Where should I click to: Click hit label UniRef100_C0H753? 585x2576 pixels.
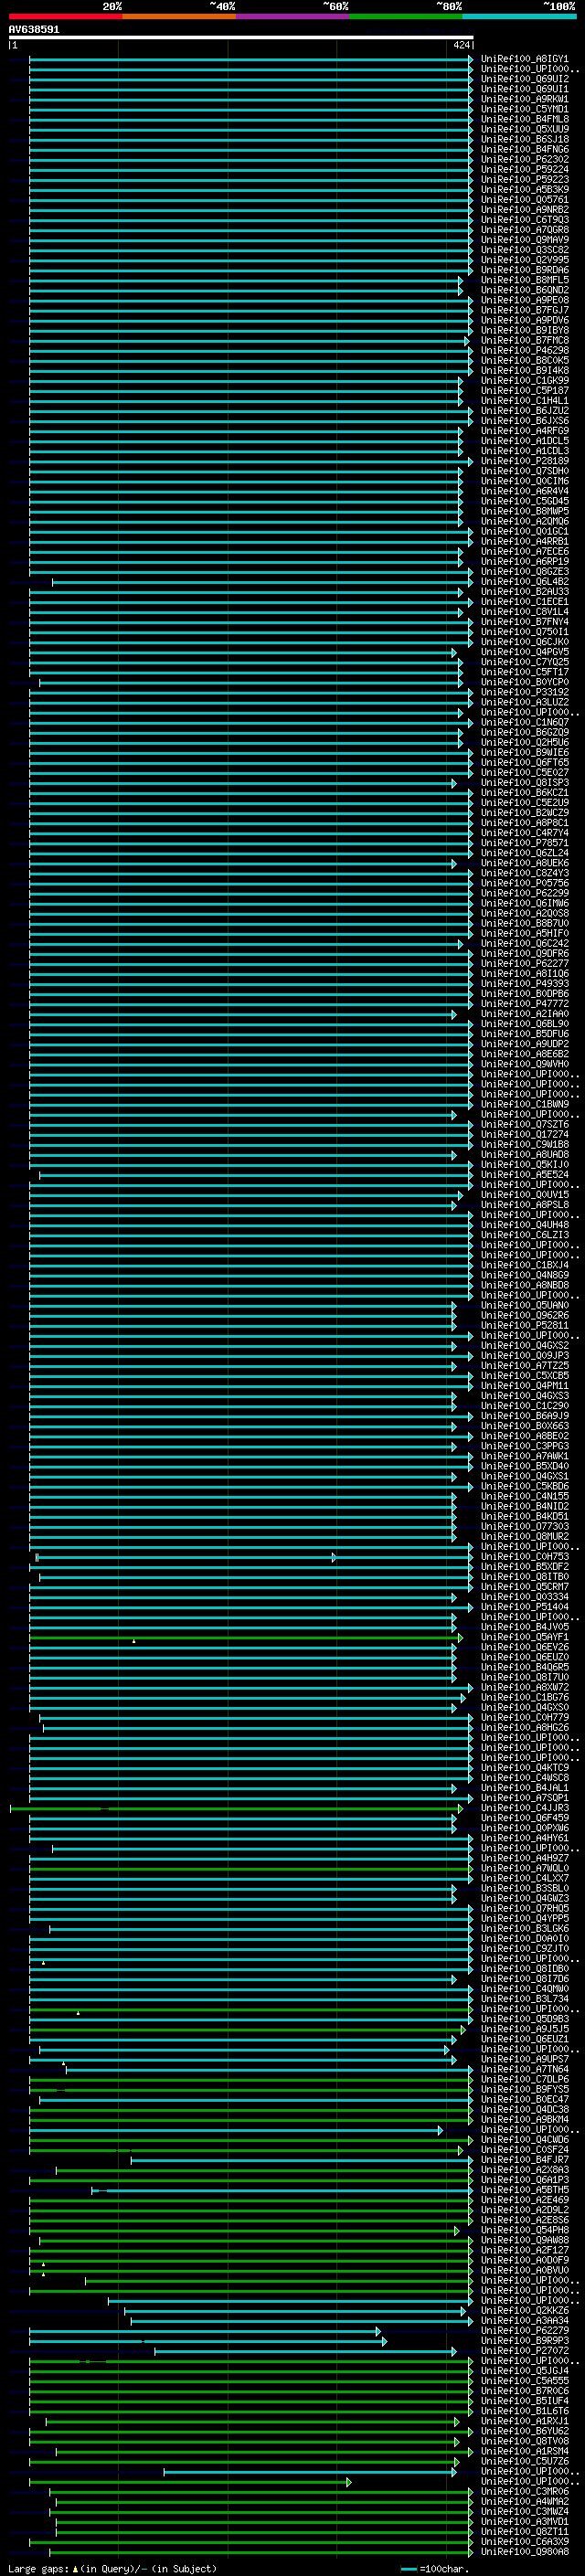pyautogui.click(x=525, y=1556)
